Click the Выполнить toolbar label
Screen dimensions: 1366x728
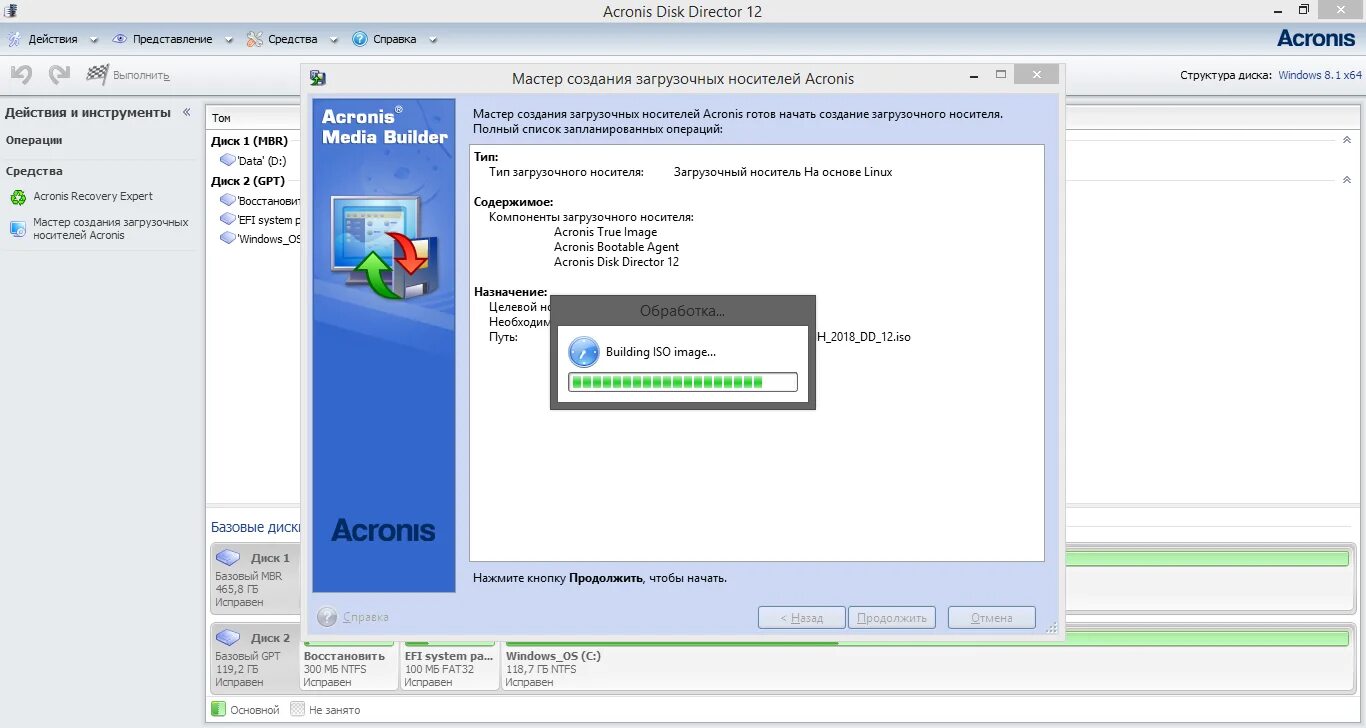click(141, 75)
